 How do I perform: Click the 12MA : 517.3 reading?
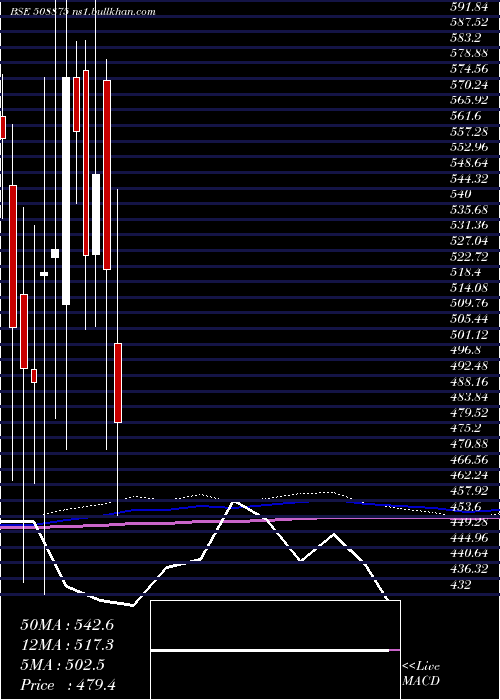67,645
